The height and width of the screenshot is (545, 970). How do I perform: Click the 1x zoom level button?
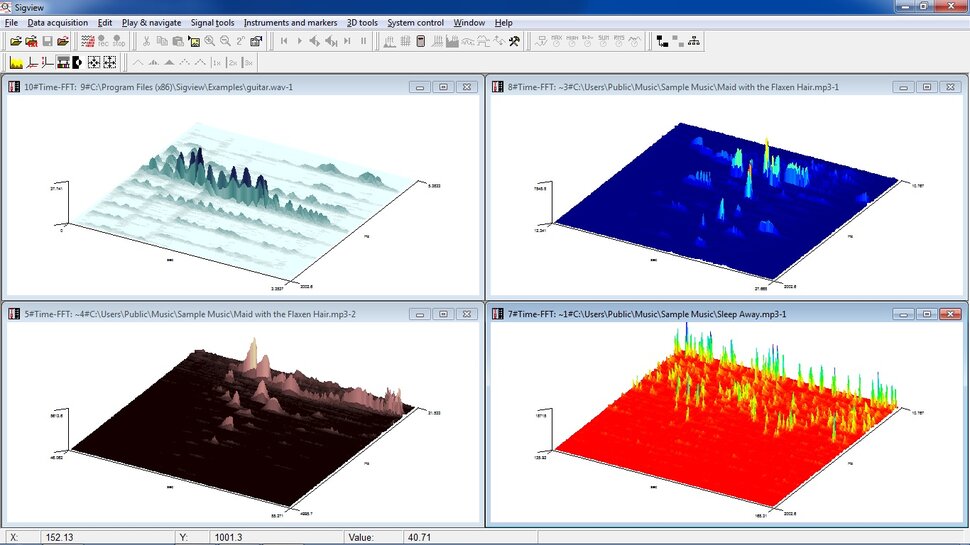217,62
